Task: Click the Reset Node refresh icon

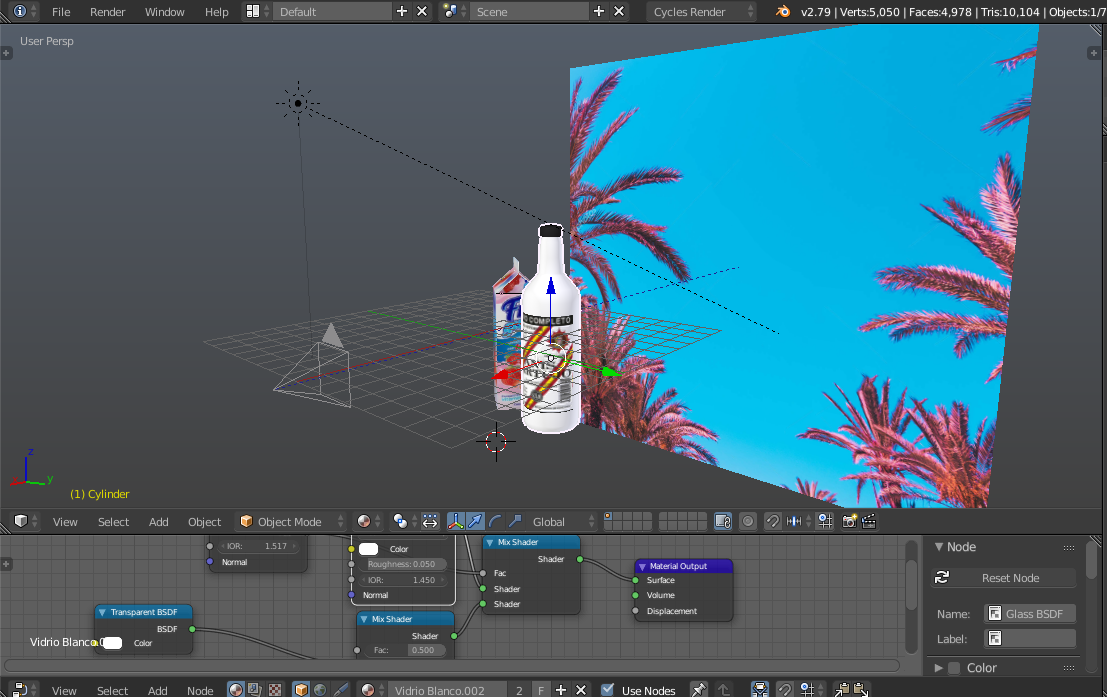Action: (x=942, y=578)
